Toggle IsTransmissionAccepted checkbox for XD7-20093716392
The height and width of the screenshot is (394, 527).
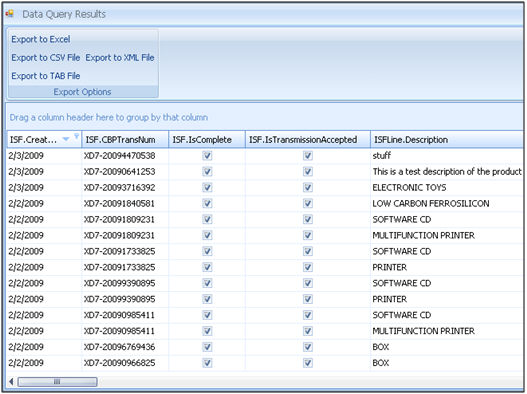pos(308,188)
